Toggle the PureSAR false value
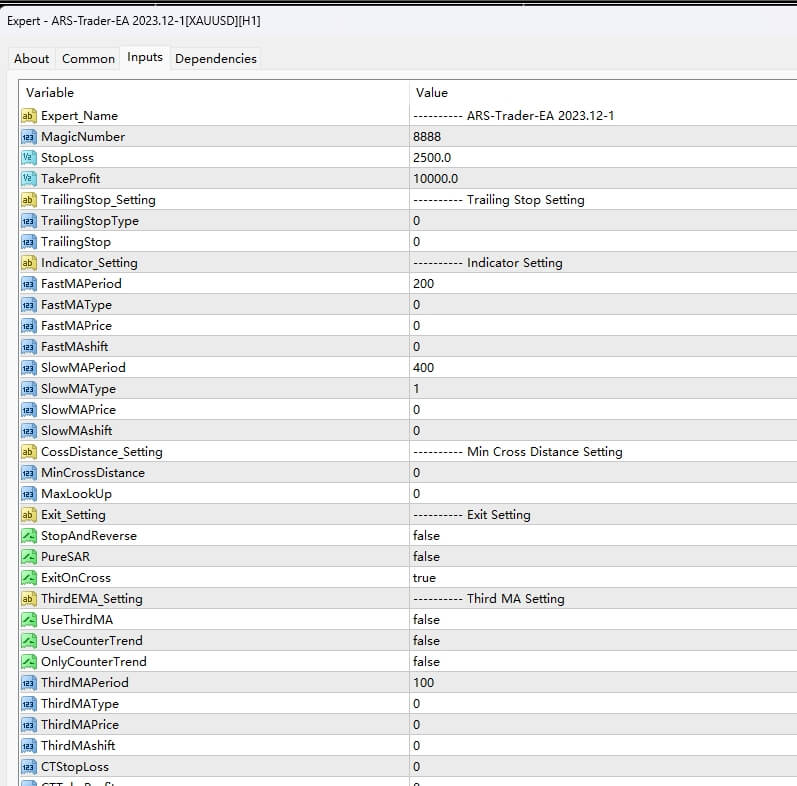This screenshot has width=797, height=786. pyautogui.click(x=426, y=557)
